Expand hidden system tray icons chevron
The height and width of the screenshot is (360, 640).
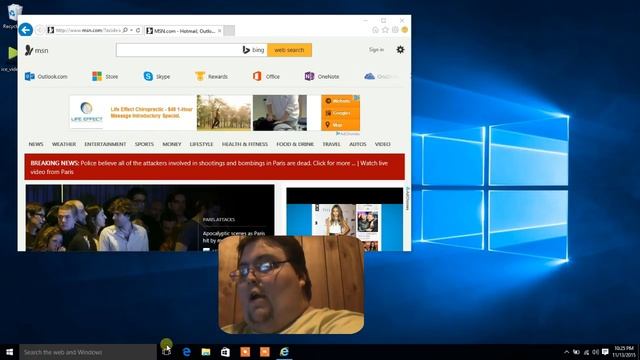(567, 352)
